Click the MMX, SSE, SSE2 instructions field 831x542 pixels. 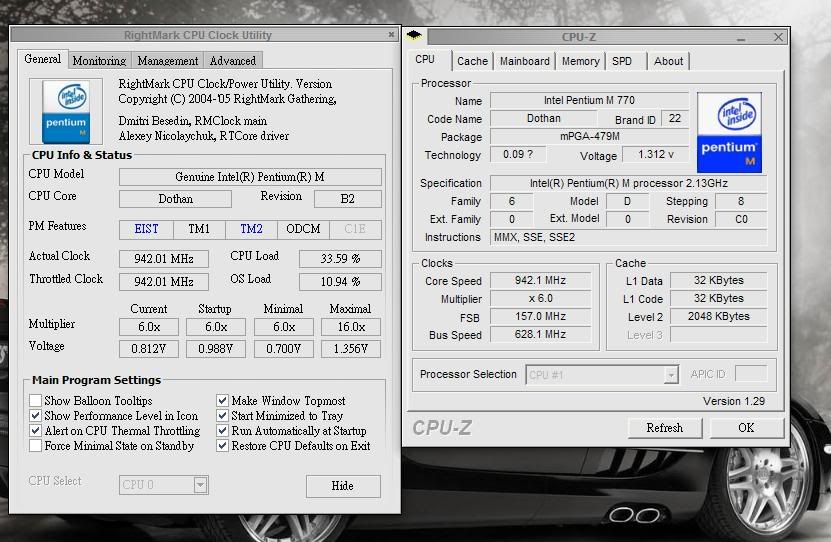629,237
